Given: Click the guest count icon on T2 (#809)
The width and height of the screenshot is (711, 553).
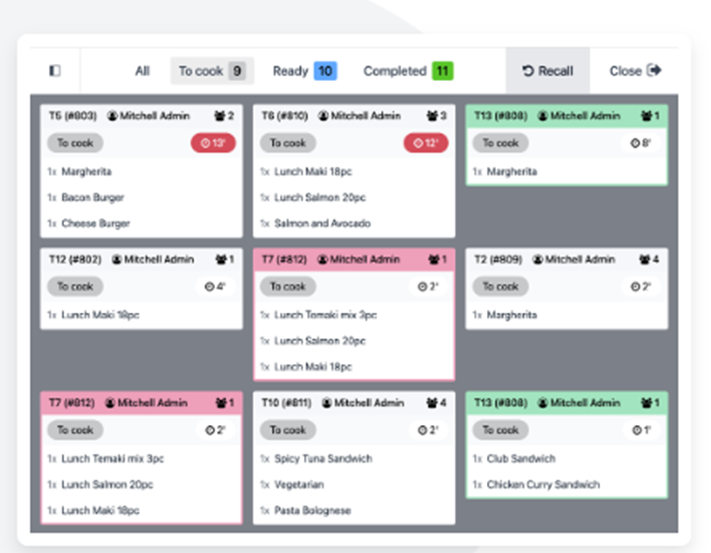Looking at the screenshot, I should 647,260.
